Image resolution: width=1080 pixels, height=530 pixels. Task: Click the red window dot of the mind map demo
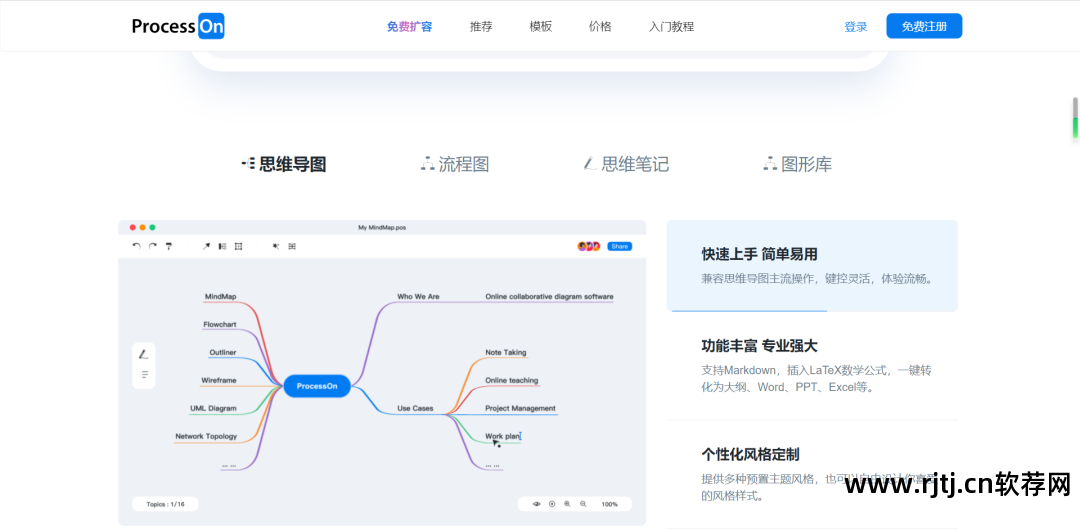coord(133,227)
